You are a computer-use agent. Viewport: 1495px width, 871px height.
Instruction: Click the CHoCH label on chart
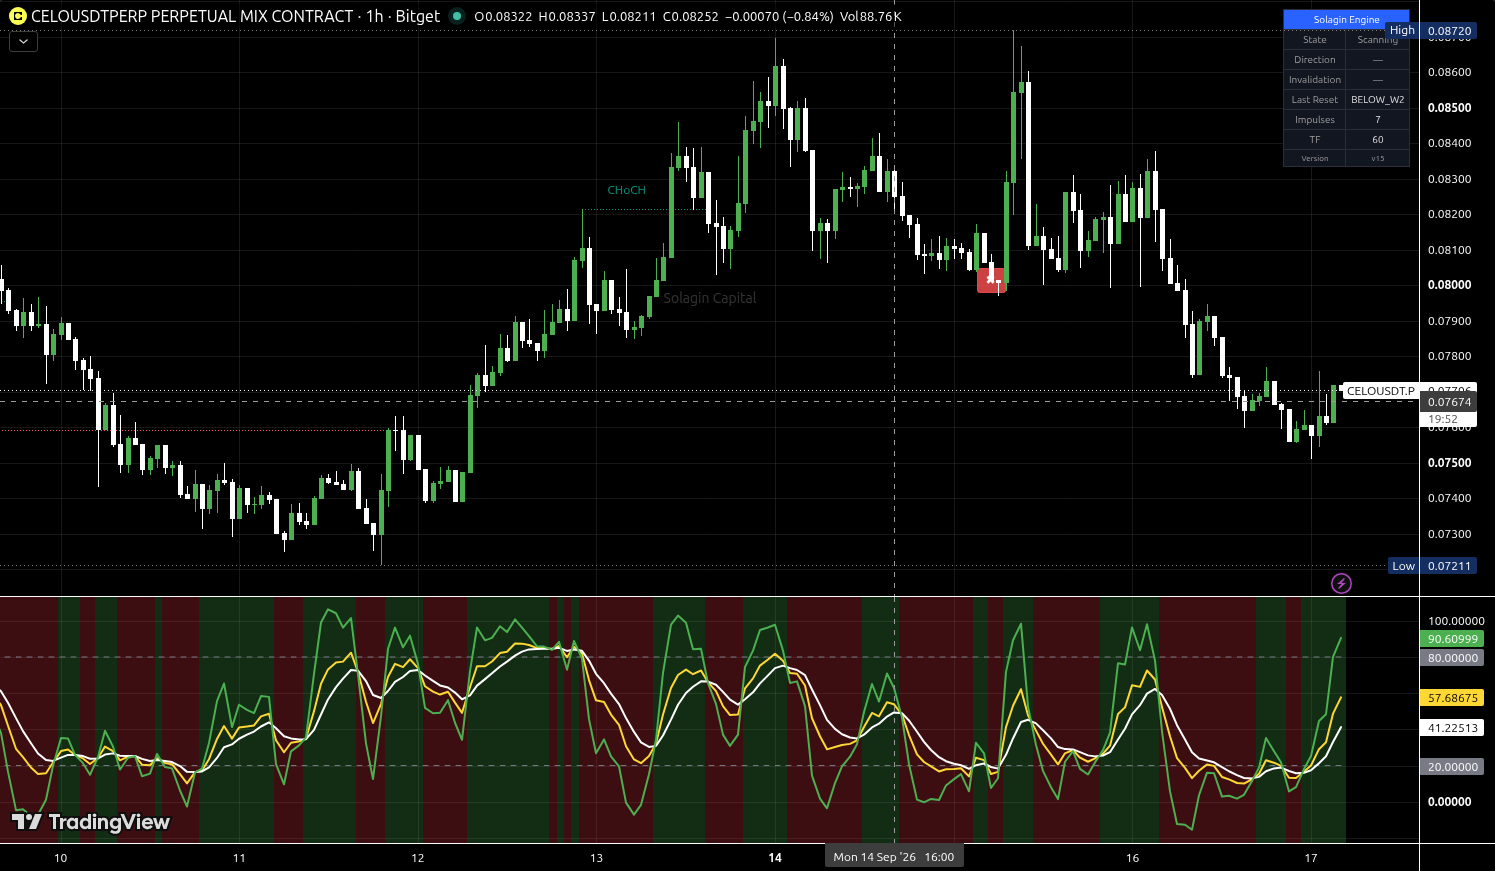point(626,190)
